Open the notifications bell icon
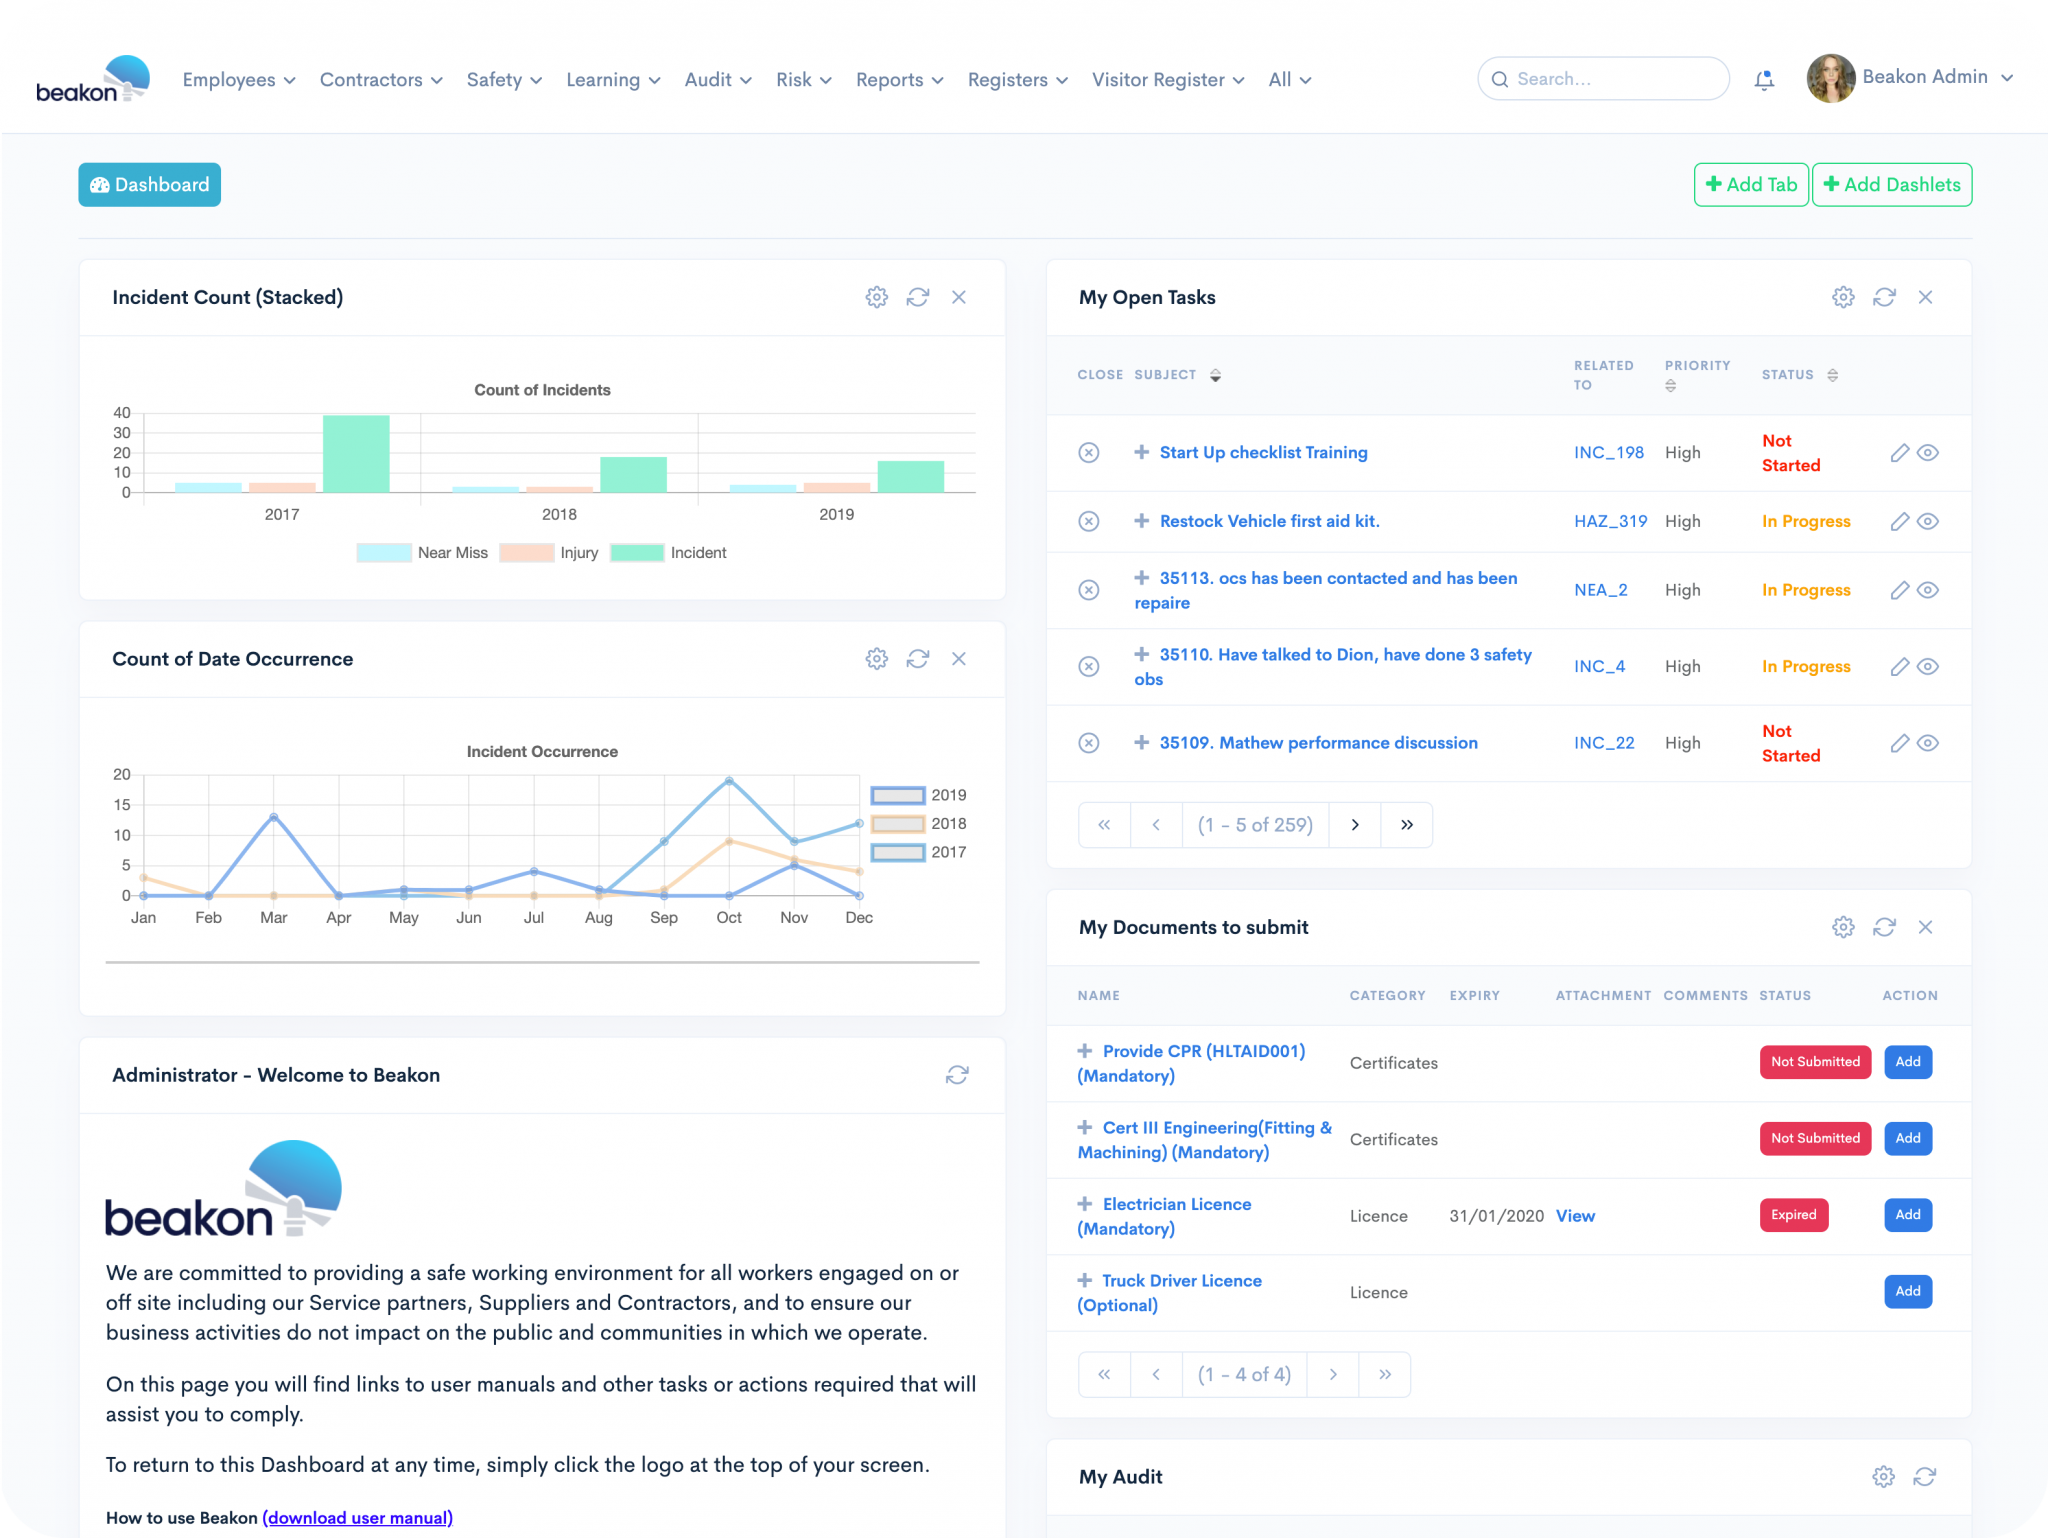Screen dimensions: 2048x1538 (1764, 80)
